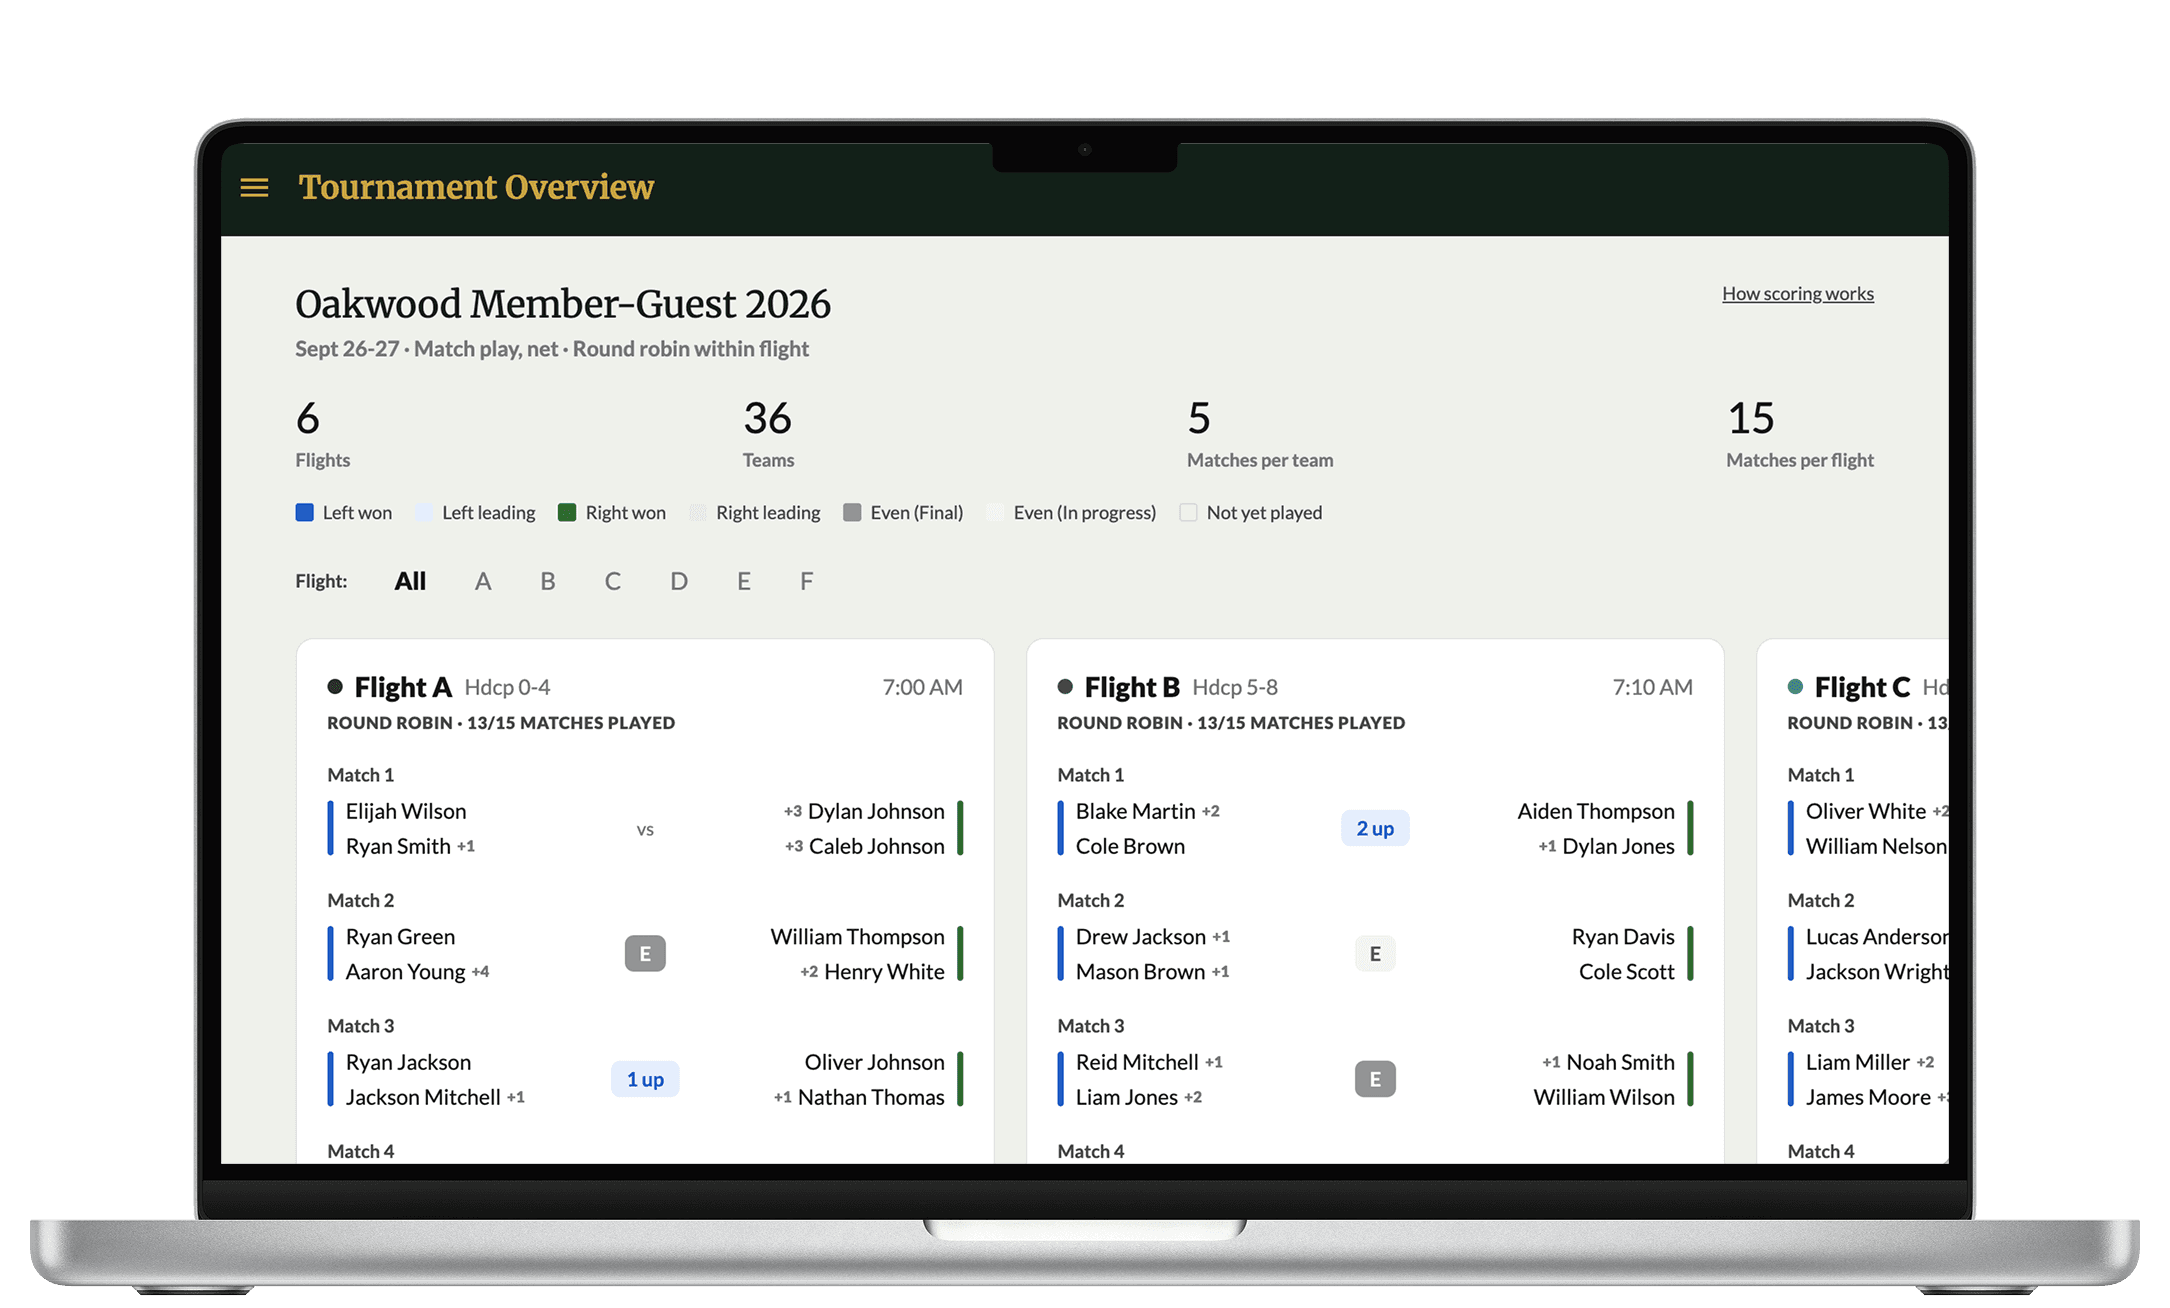Select player Dylan Johnson
Screen dimensions: 2170x1308
876,811
